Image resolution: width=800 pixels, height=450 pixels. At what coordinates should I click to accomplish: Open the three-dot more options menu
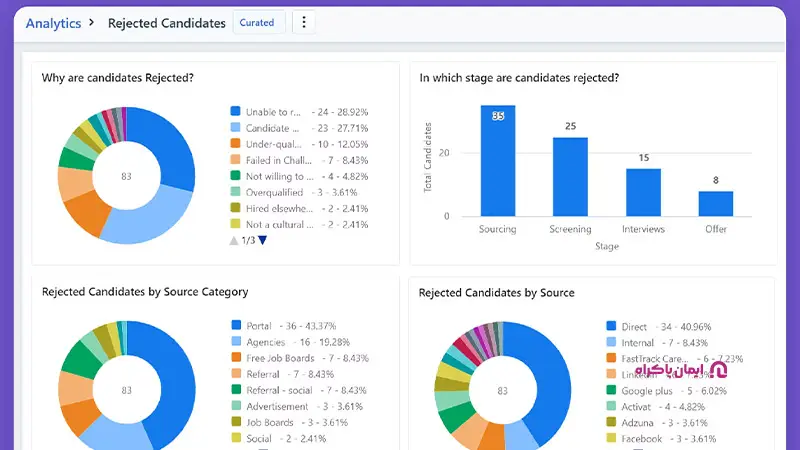(x=304, y=23)
